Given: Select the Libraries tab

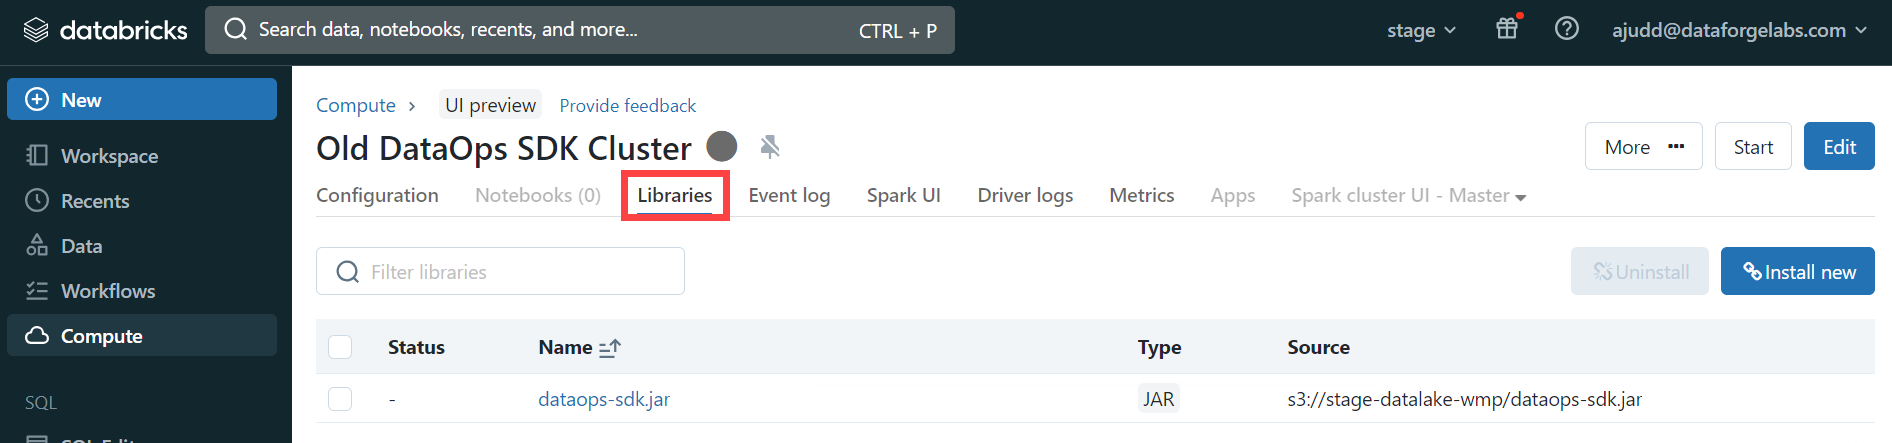Looking at the screenshot, I should point(675,196).
